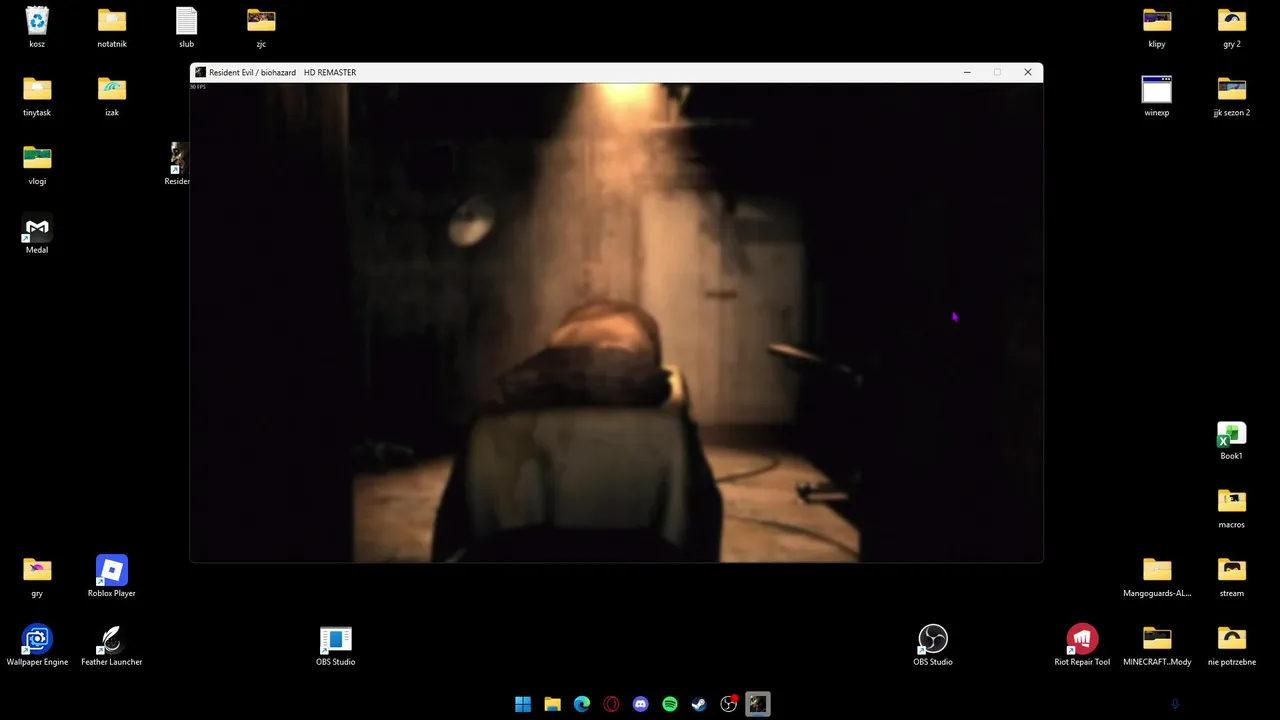Open Steam from the taskbar
Image resolution: width=1280 pixels, height=720 pixels.
pos(699,704)
